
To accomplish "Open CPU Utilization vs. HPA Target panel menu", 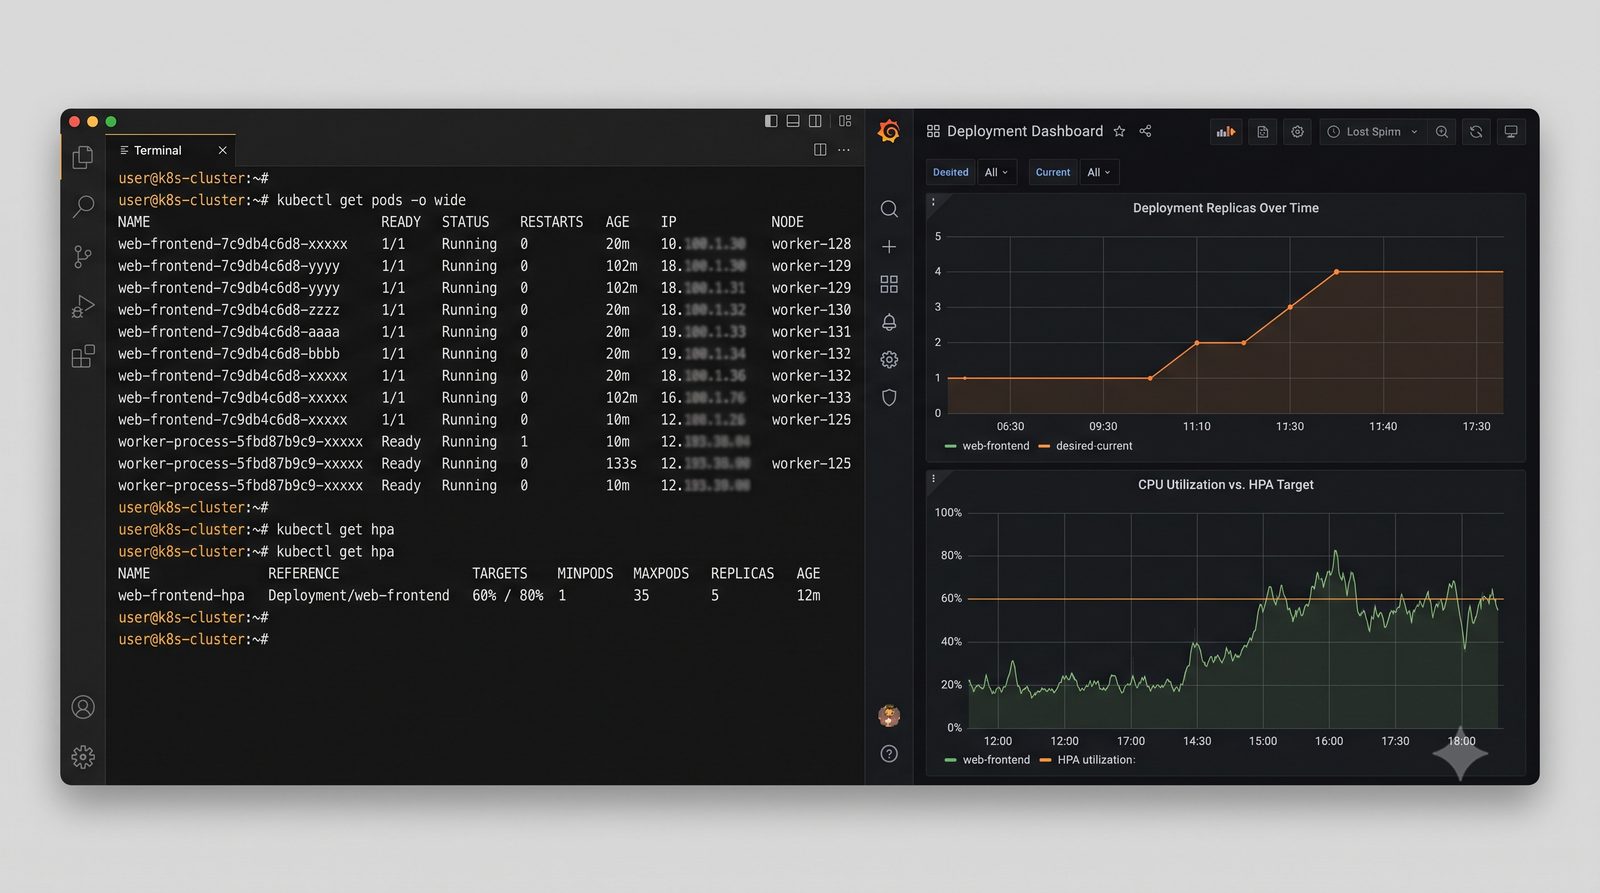I will coord(934,479).
